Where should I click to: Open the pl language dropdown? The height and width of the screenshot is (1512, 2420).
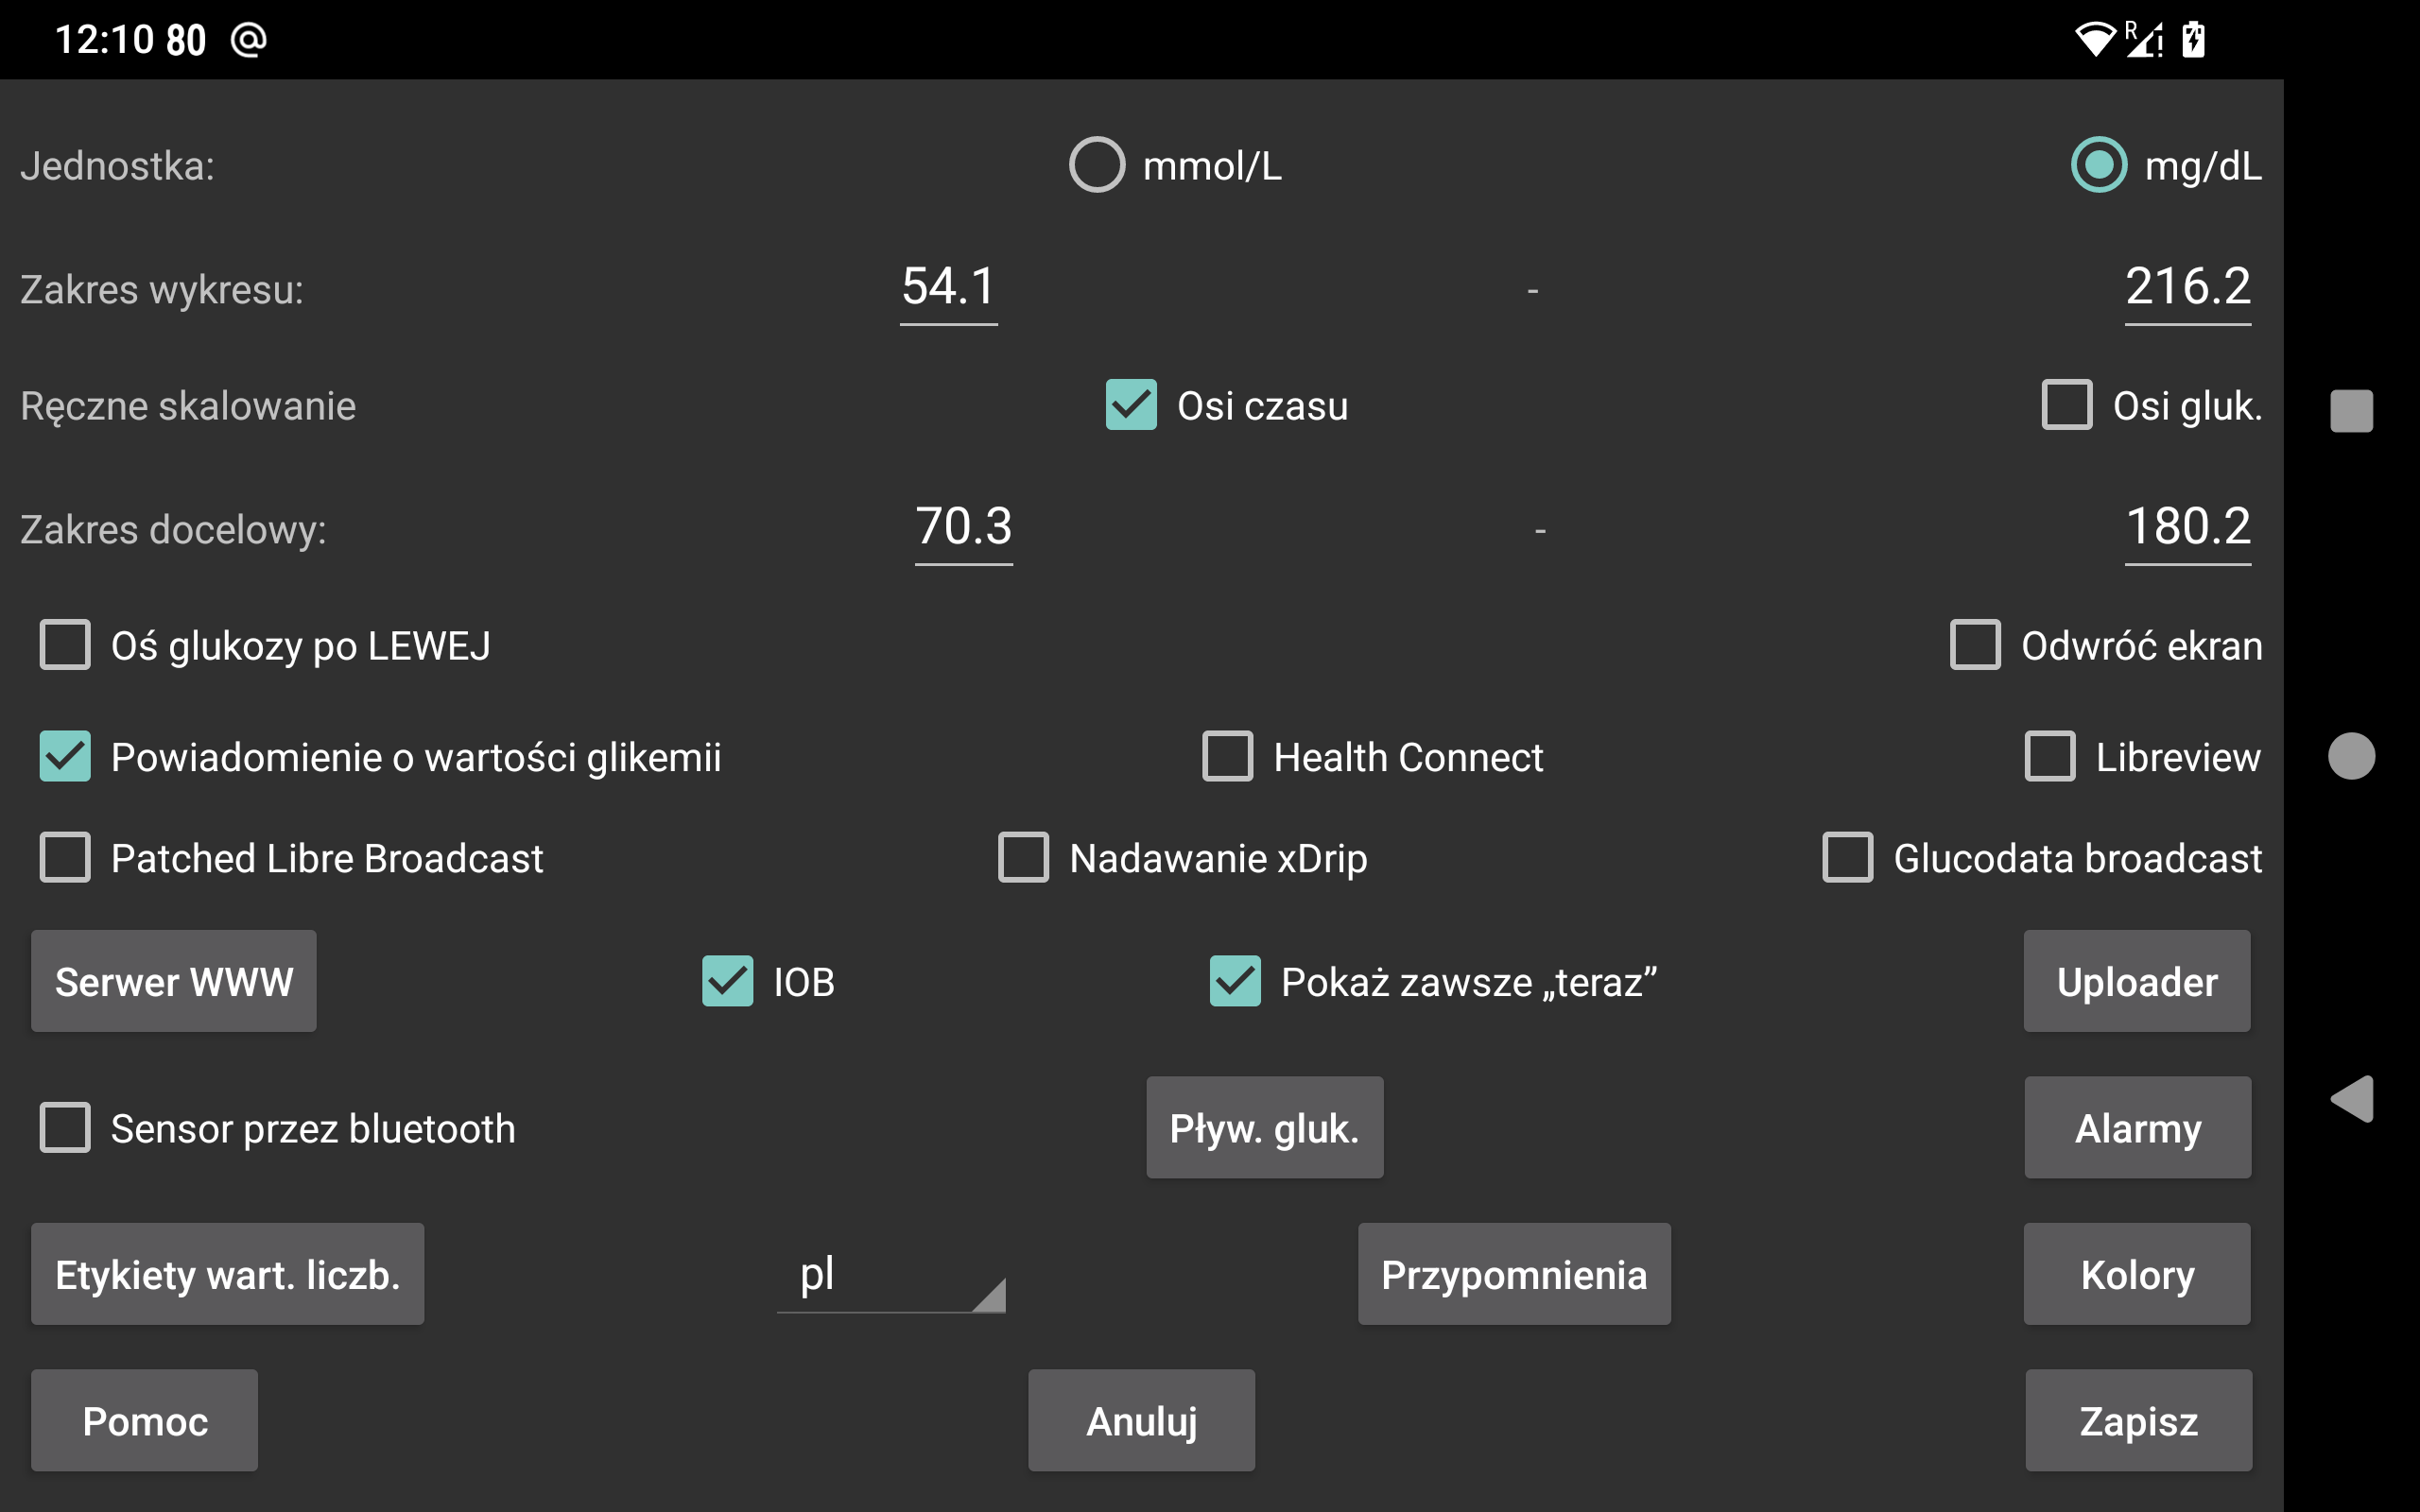(890, 1275)
